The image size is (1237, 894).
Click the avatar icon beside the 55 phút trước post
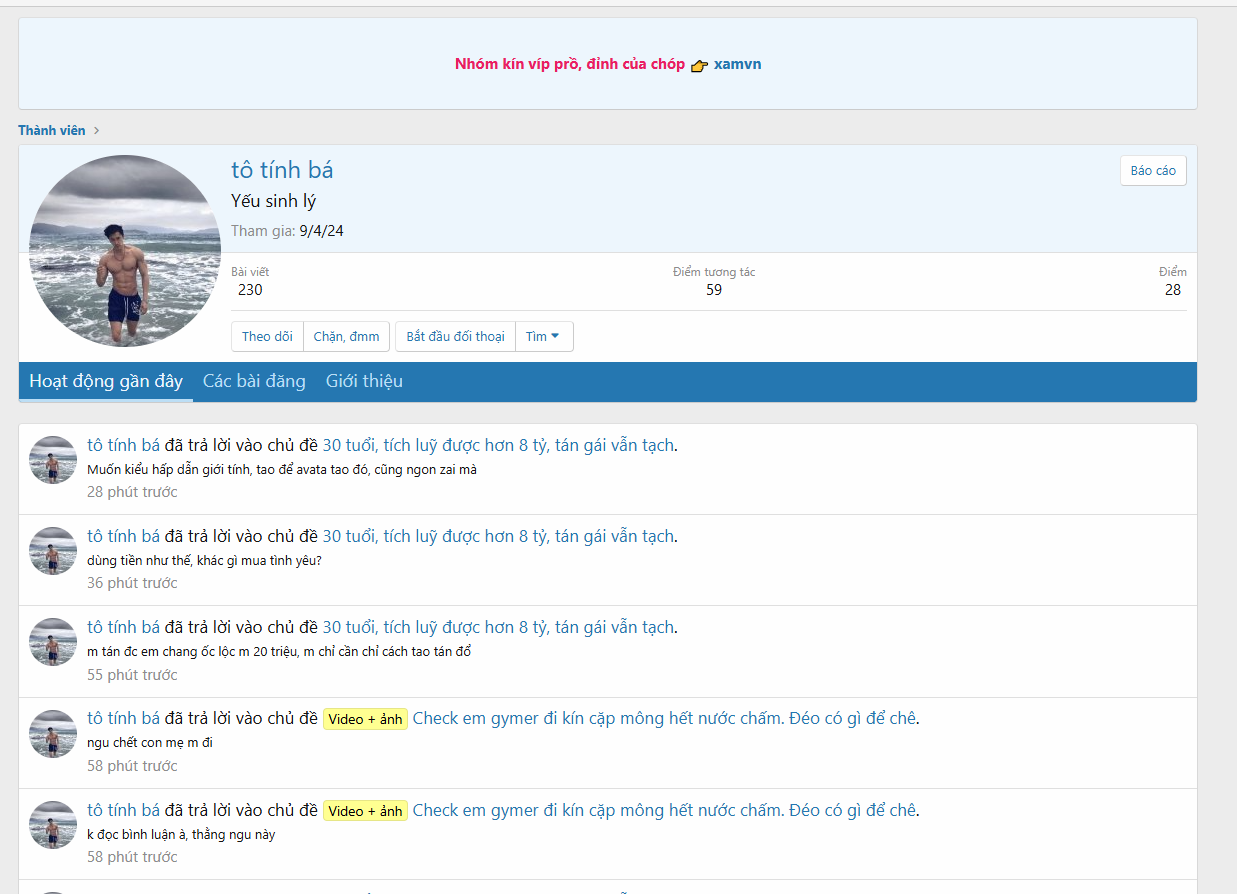53,642
